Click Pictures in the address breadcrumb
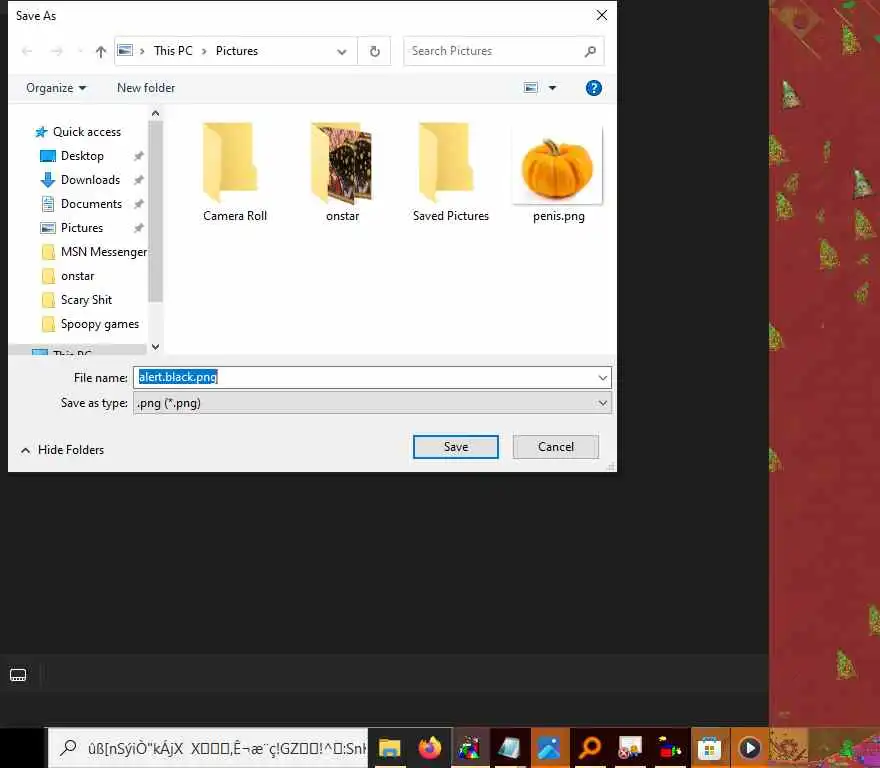This screenshot has height=768, width=880. pos(237,51)
